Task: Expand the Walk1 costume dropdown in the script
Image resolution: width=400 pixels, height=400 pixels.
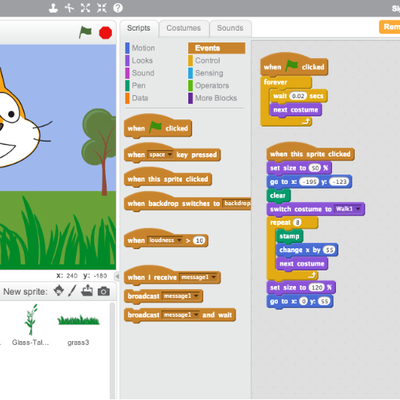Action: (x=348, y=209)
